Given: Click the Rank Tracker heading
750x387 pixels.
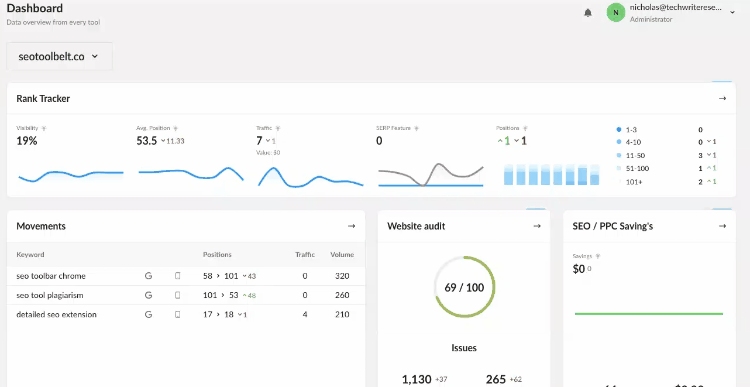Looking at the screenshot, I should click(x=43, y=99).
